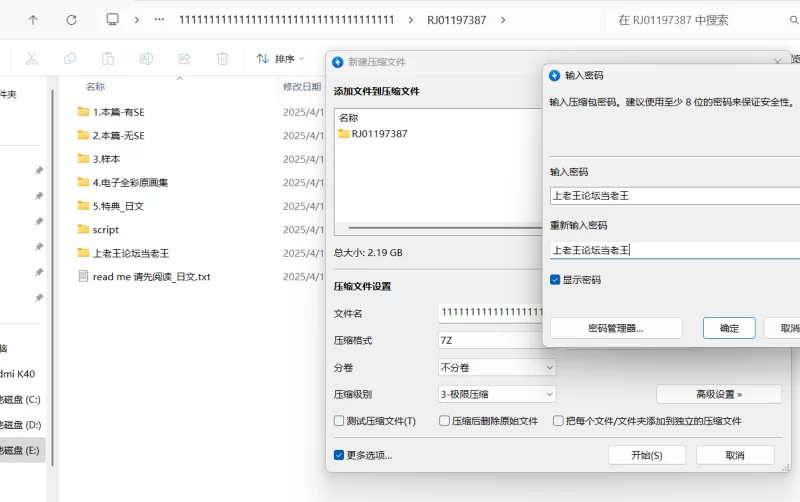Click the Cut scissors icon in toolbar
800x502 pixels.
[x=32, y=59]
